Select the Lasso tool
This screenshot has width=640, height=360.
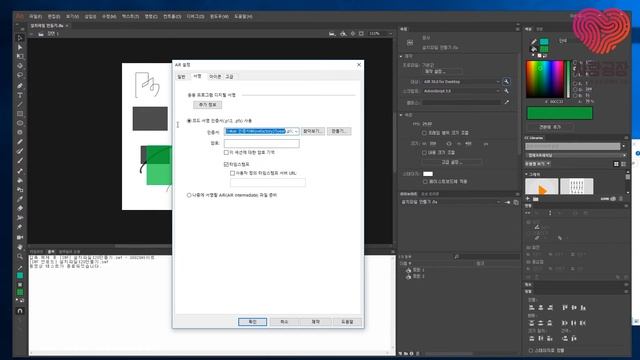(20, 76)
